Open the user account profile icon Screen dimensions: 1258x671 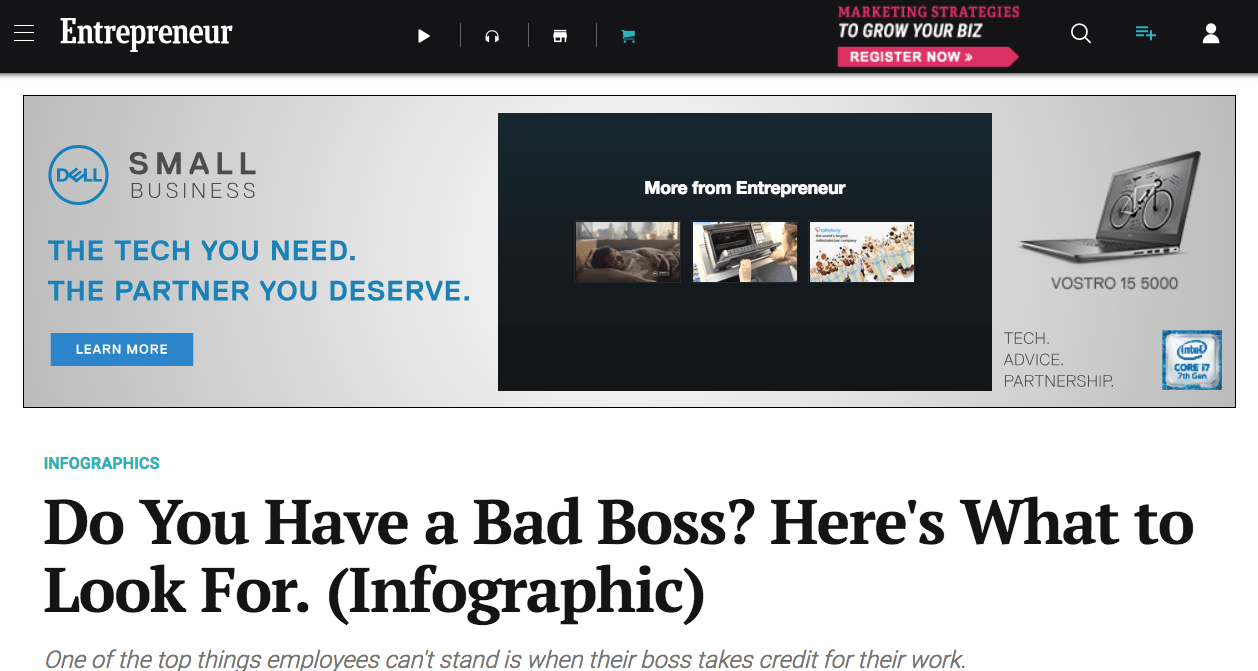(1211, 34)
